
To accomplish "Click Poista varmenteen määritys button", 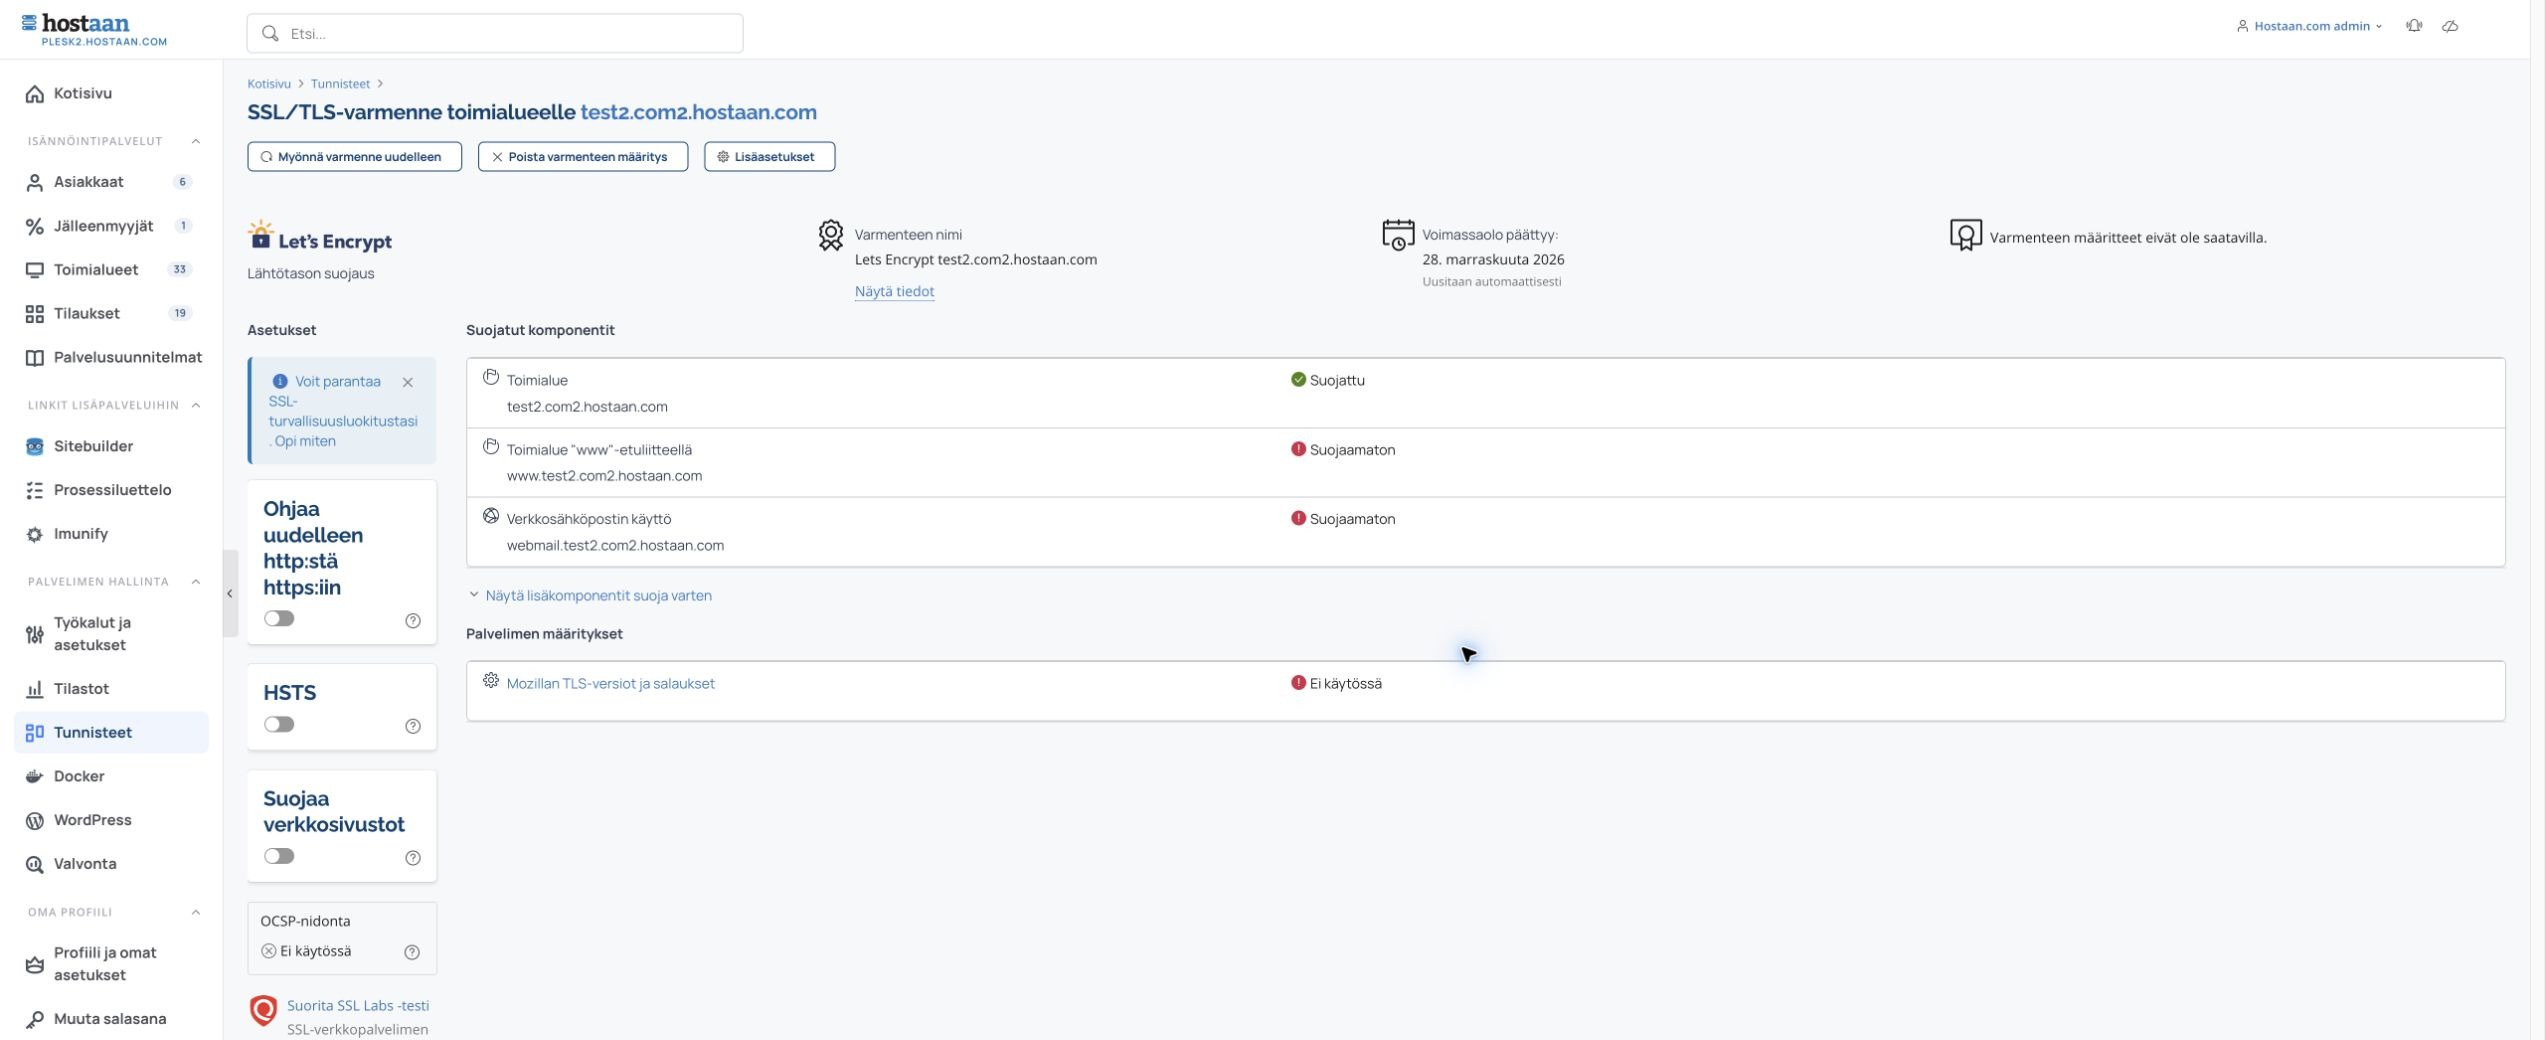I will 583,157.
